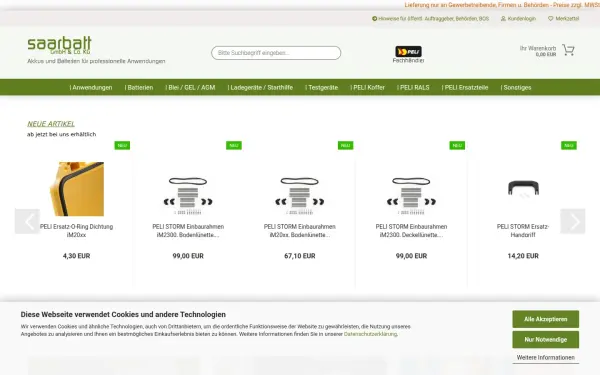Open the Batterien menu
The width and height of the screenshot is (600, 375).
(x=139, y=88)
